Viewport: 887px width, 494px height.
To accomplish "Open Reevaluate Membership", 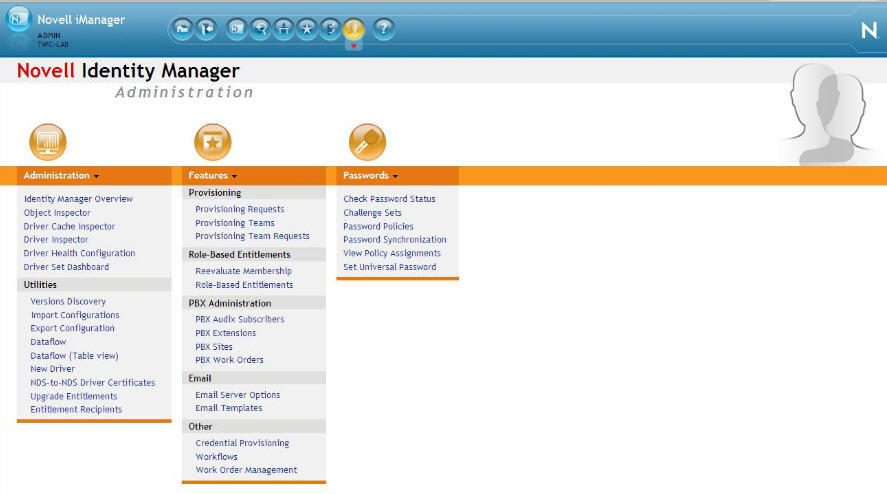I will [243, 271].
